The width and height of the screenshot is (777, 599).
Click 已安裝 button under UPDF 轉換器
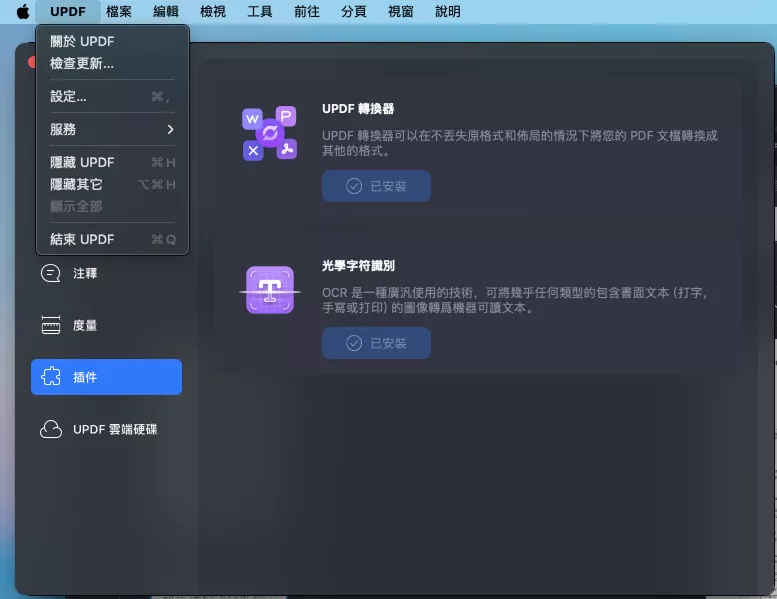point(376,186)
